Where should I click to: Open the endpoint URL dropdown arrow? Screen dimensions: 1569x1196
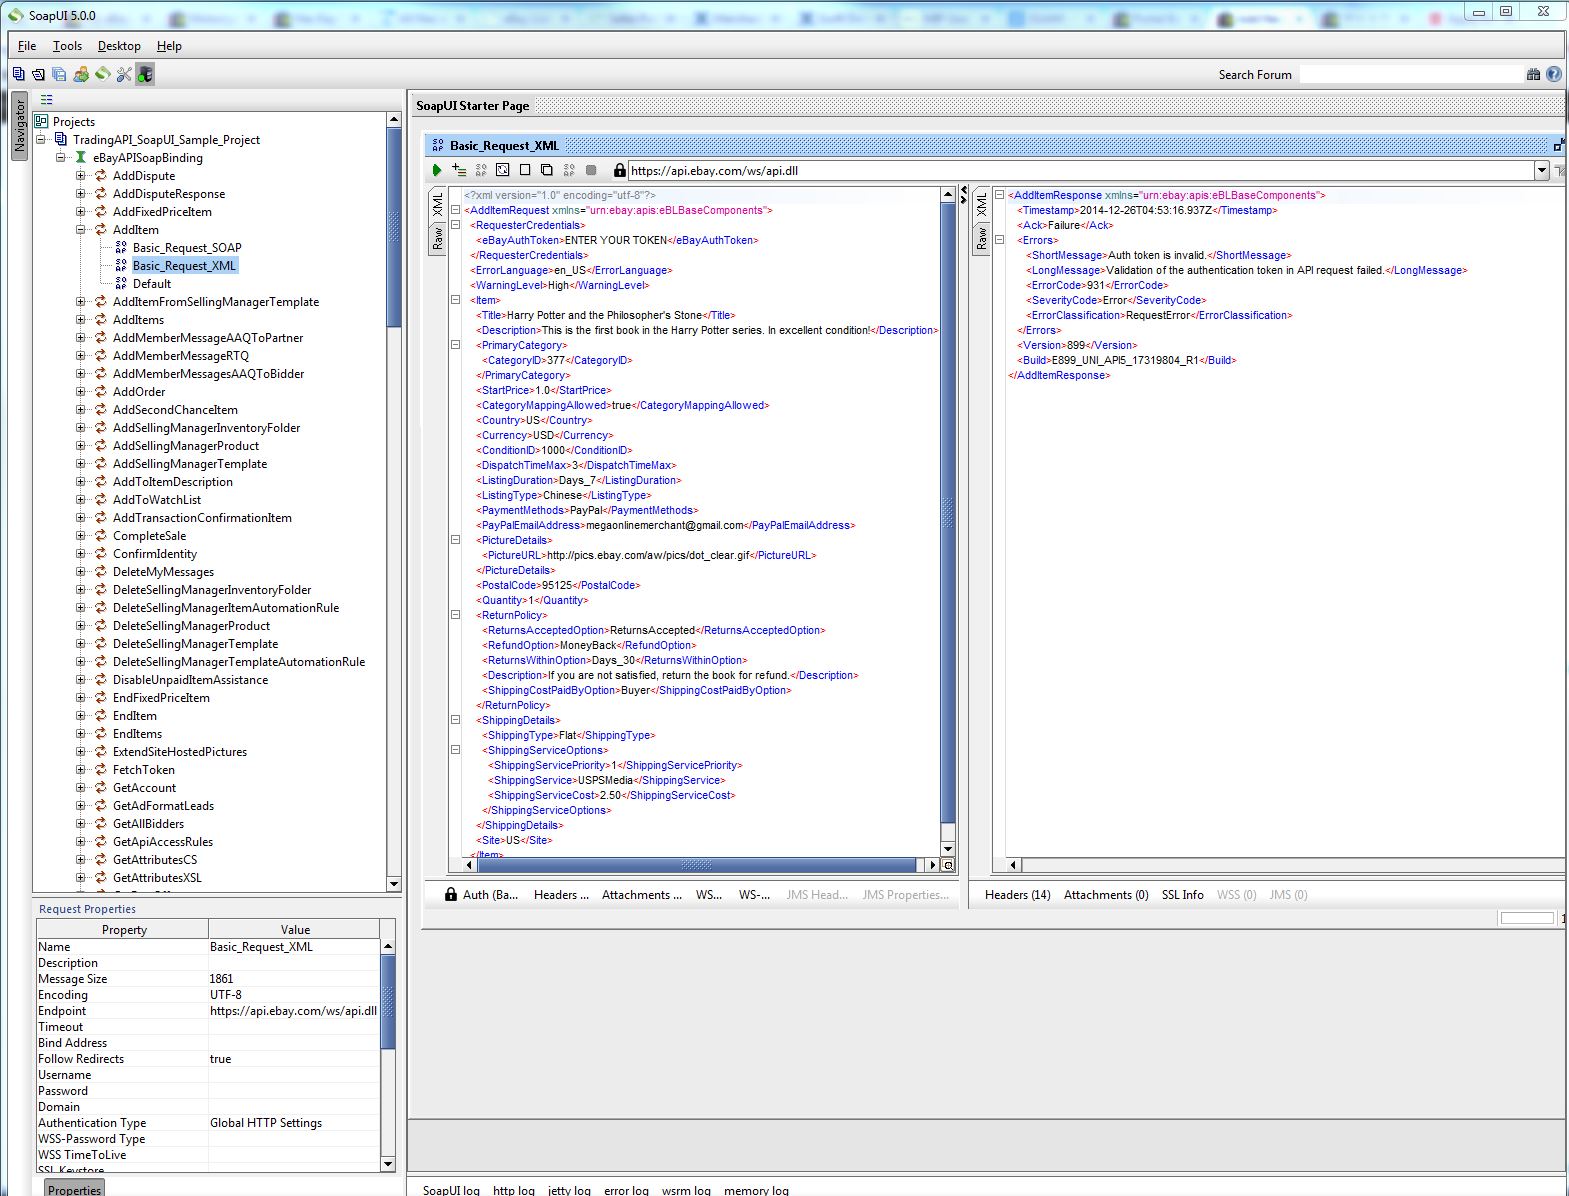(1541, 170)
